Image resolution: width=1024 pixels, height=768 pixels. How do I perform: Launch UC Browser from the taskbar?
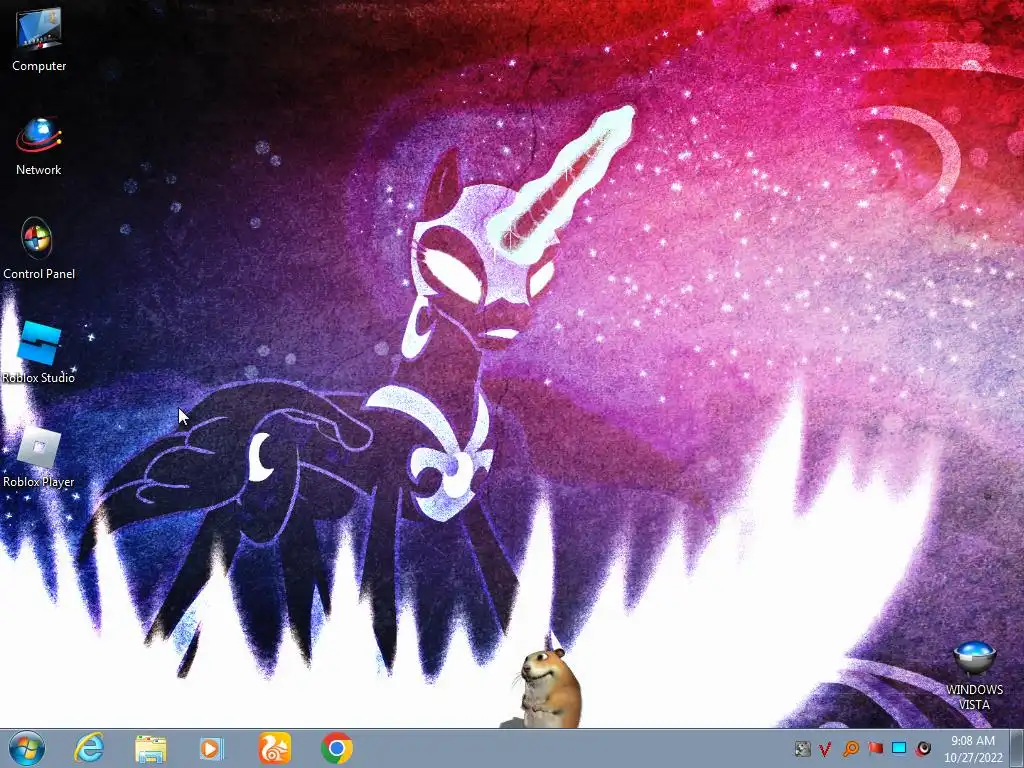coord(274,748)
